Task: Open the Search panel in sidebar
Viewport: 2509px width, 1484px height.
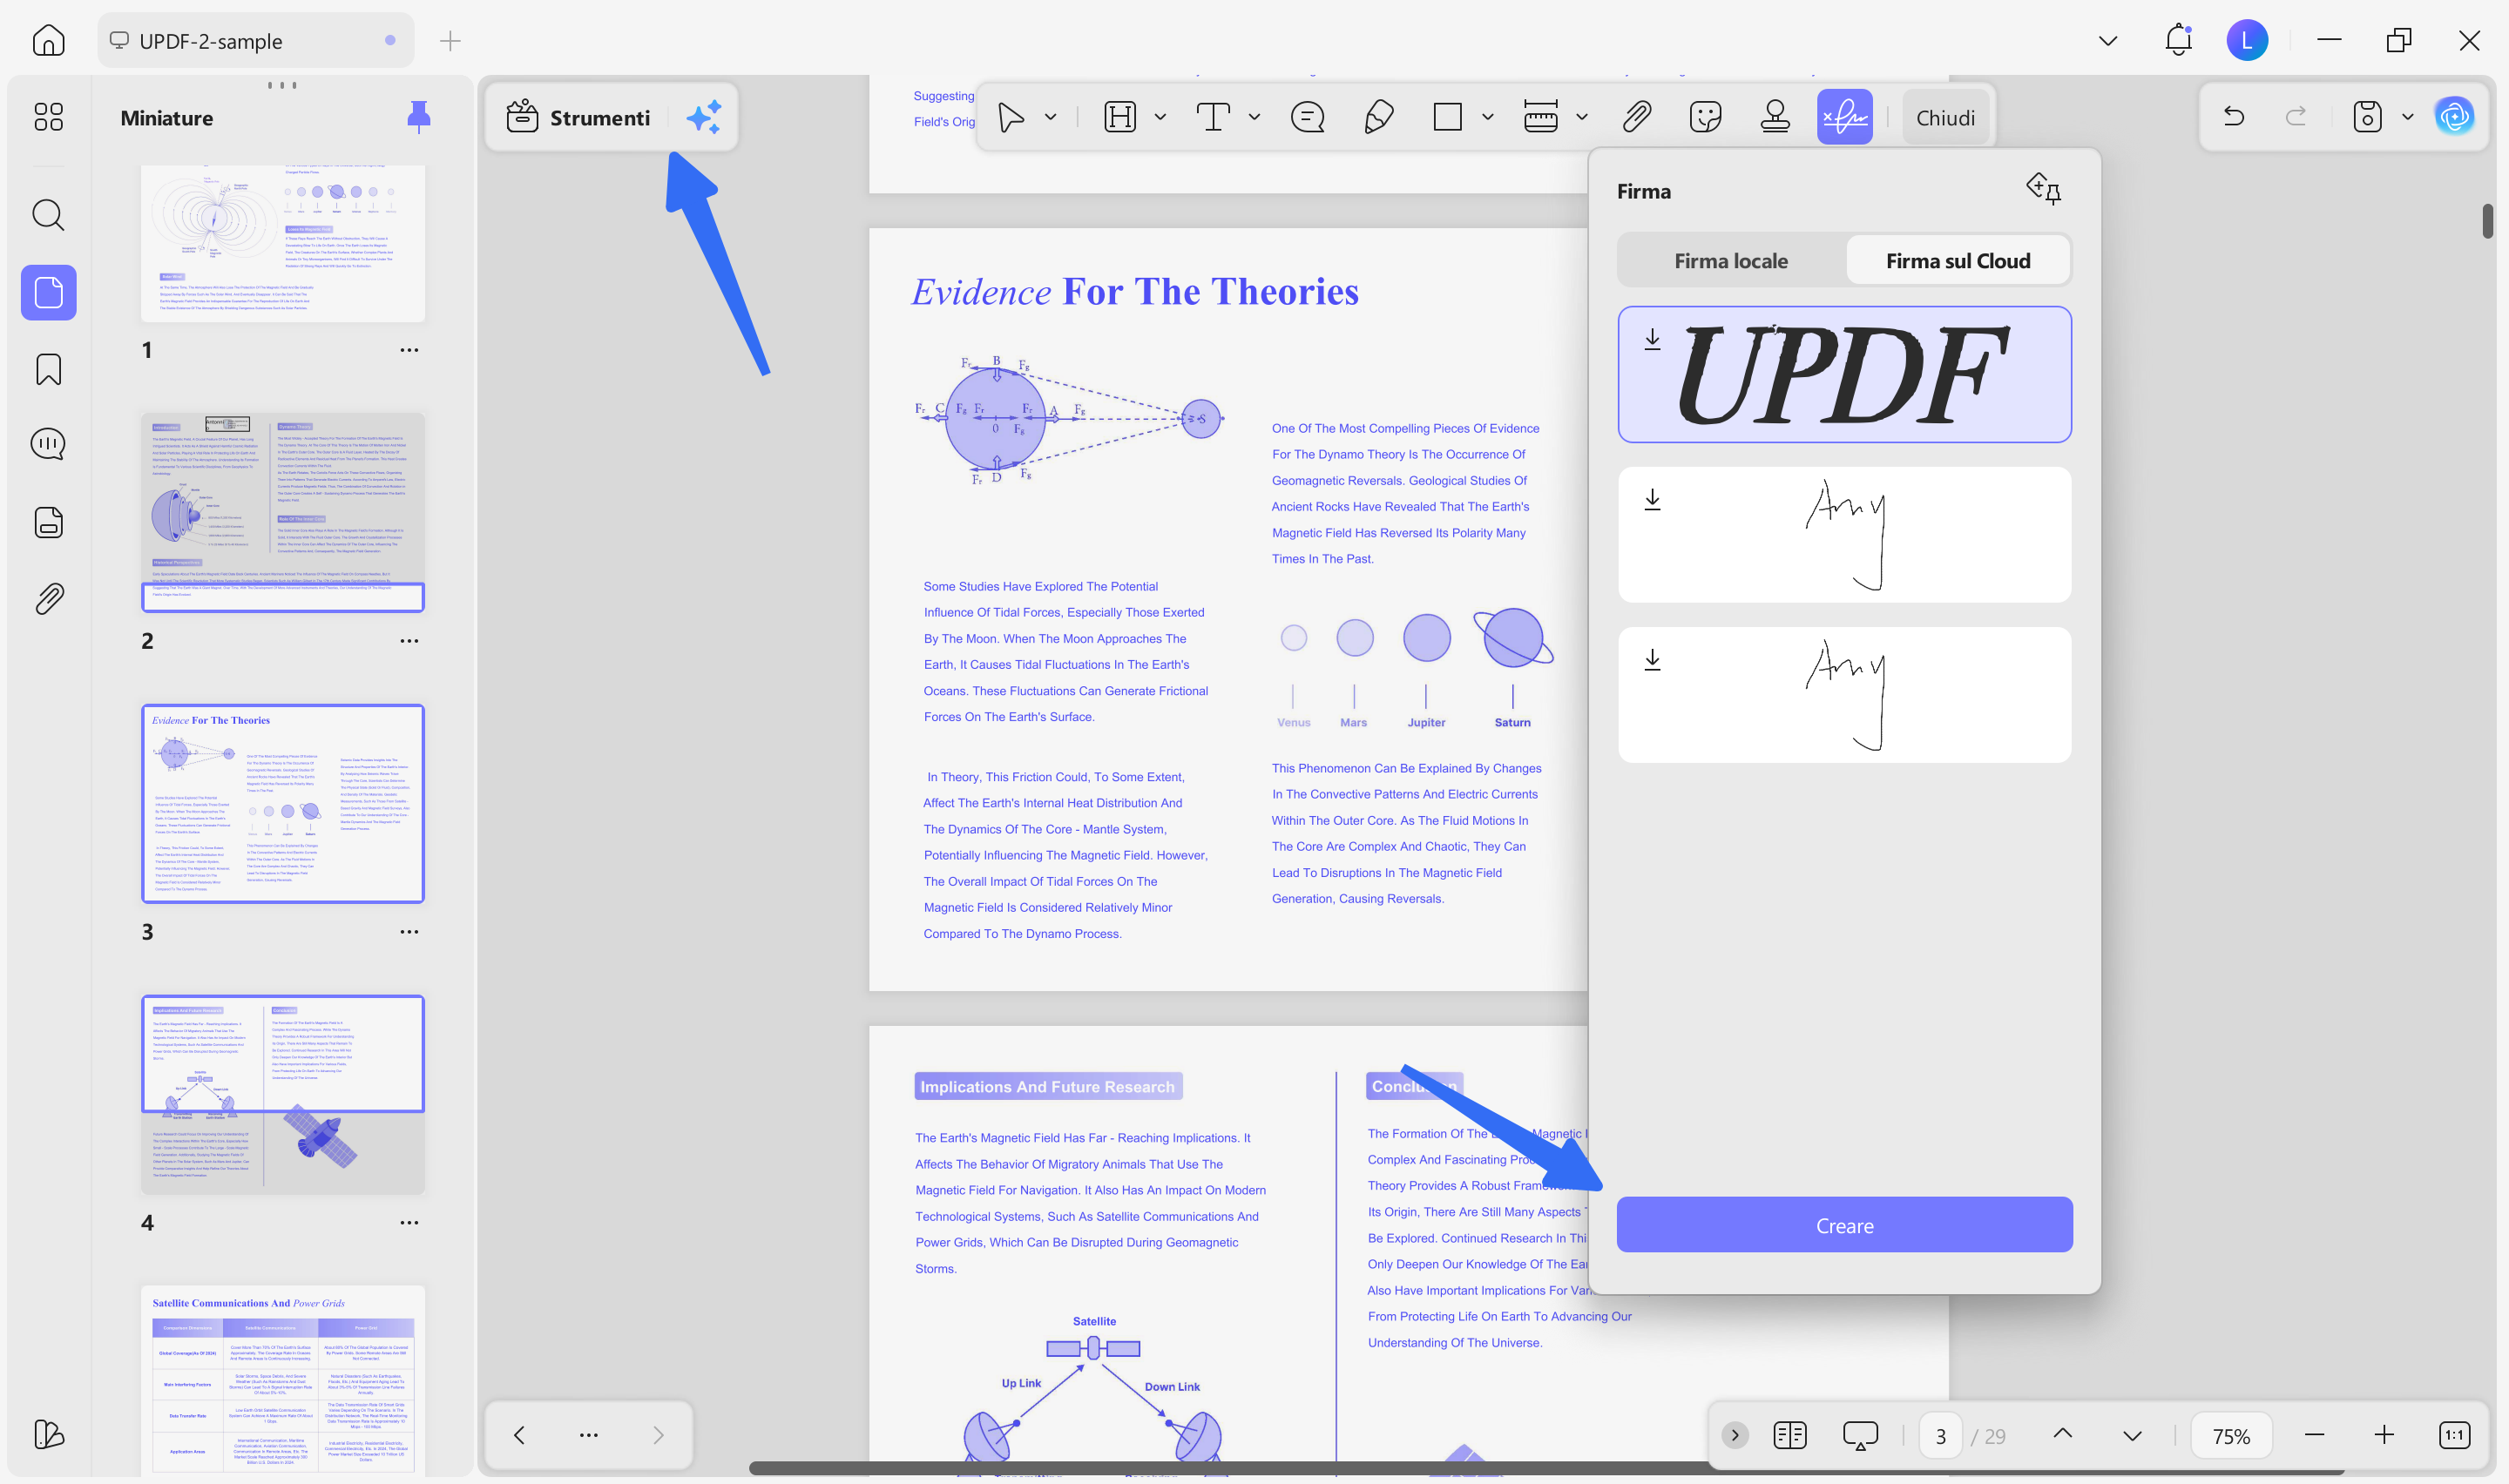Action: tap(48, 214)
